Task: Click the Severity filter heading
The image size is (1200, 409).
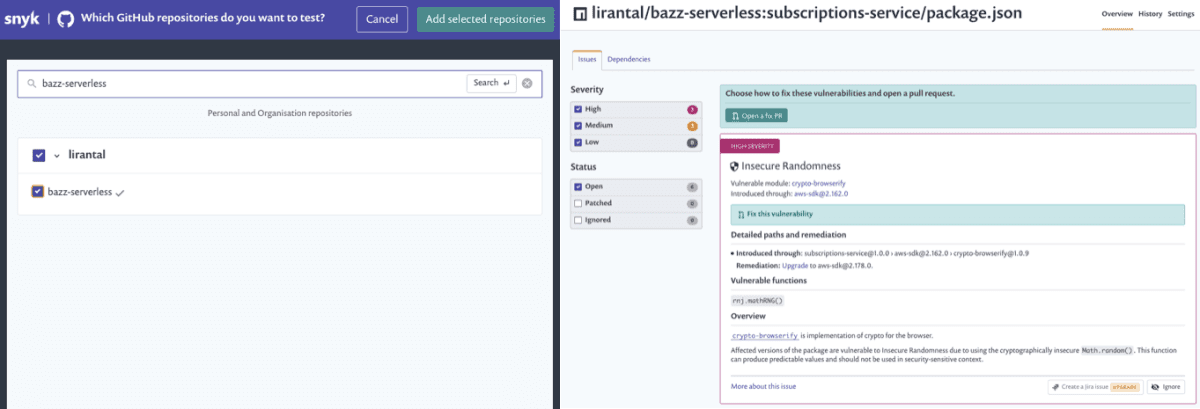Action: (x=587, y=90)
